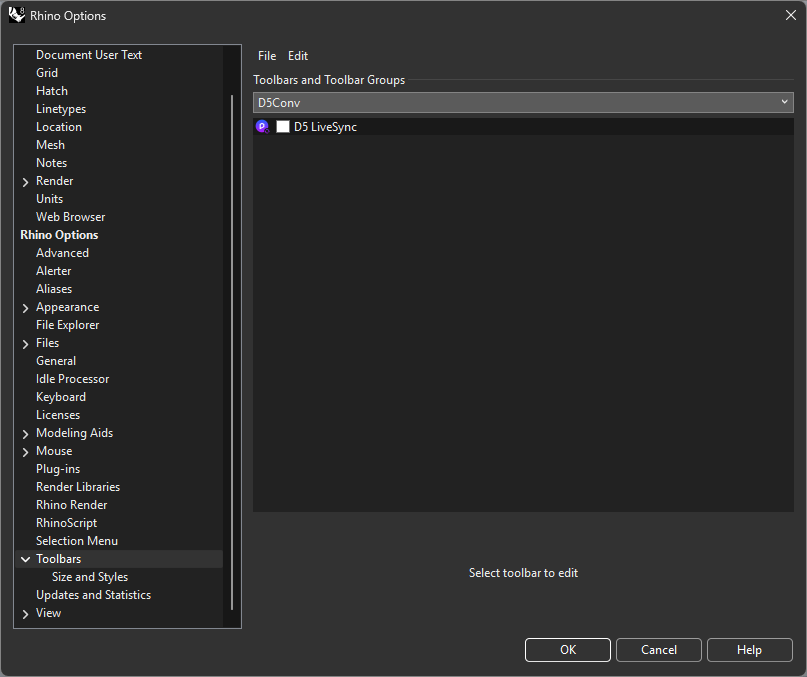Click the Rhino logo in title bar
Screen dimensions: 807x677
point(16,15)
